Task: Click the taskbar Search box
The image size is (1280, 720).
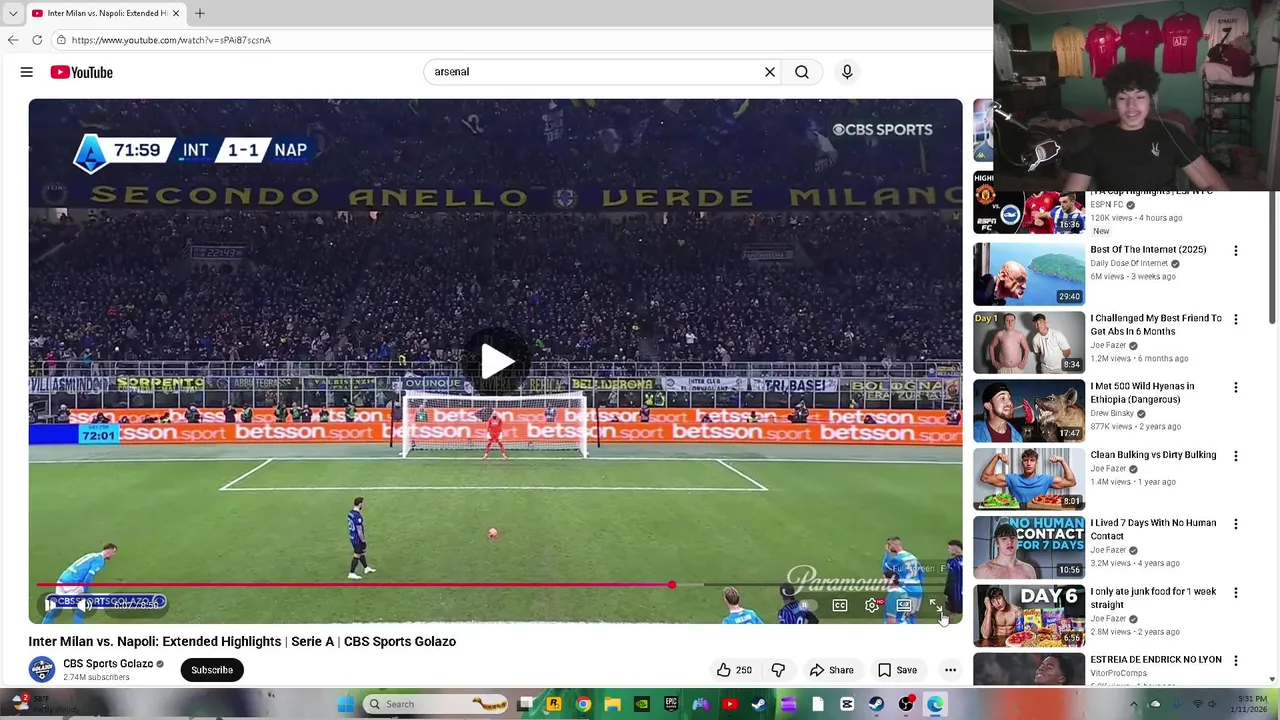Action: tap(435, 704)
